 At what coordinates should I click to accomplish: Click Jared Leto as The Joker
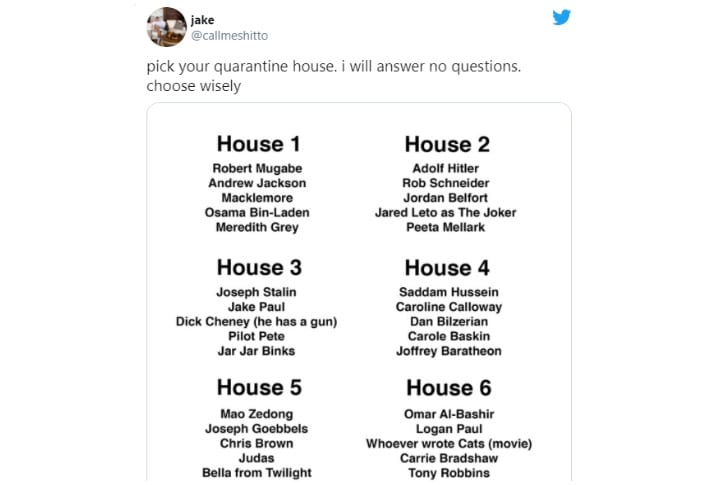click(446, 213)
